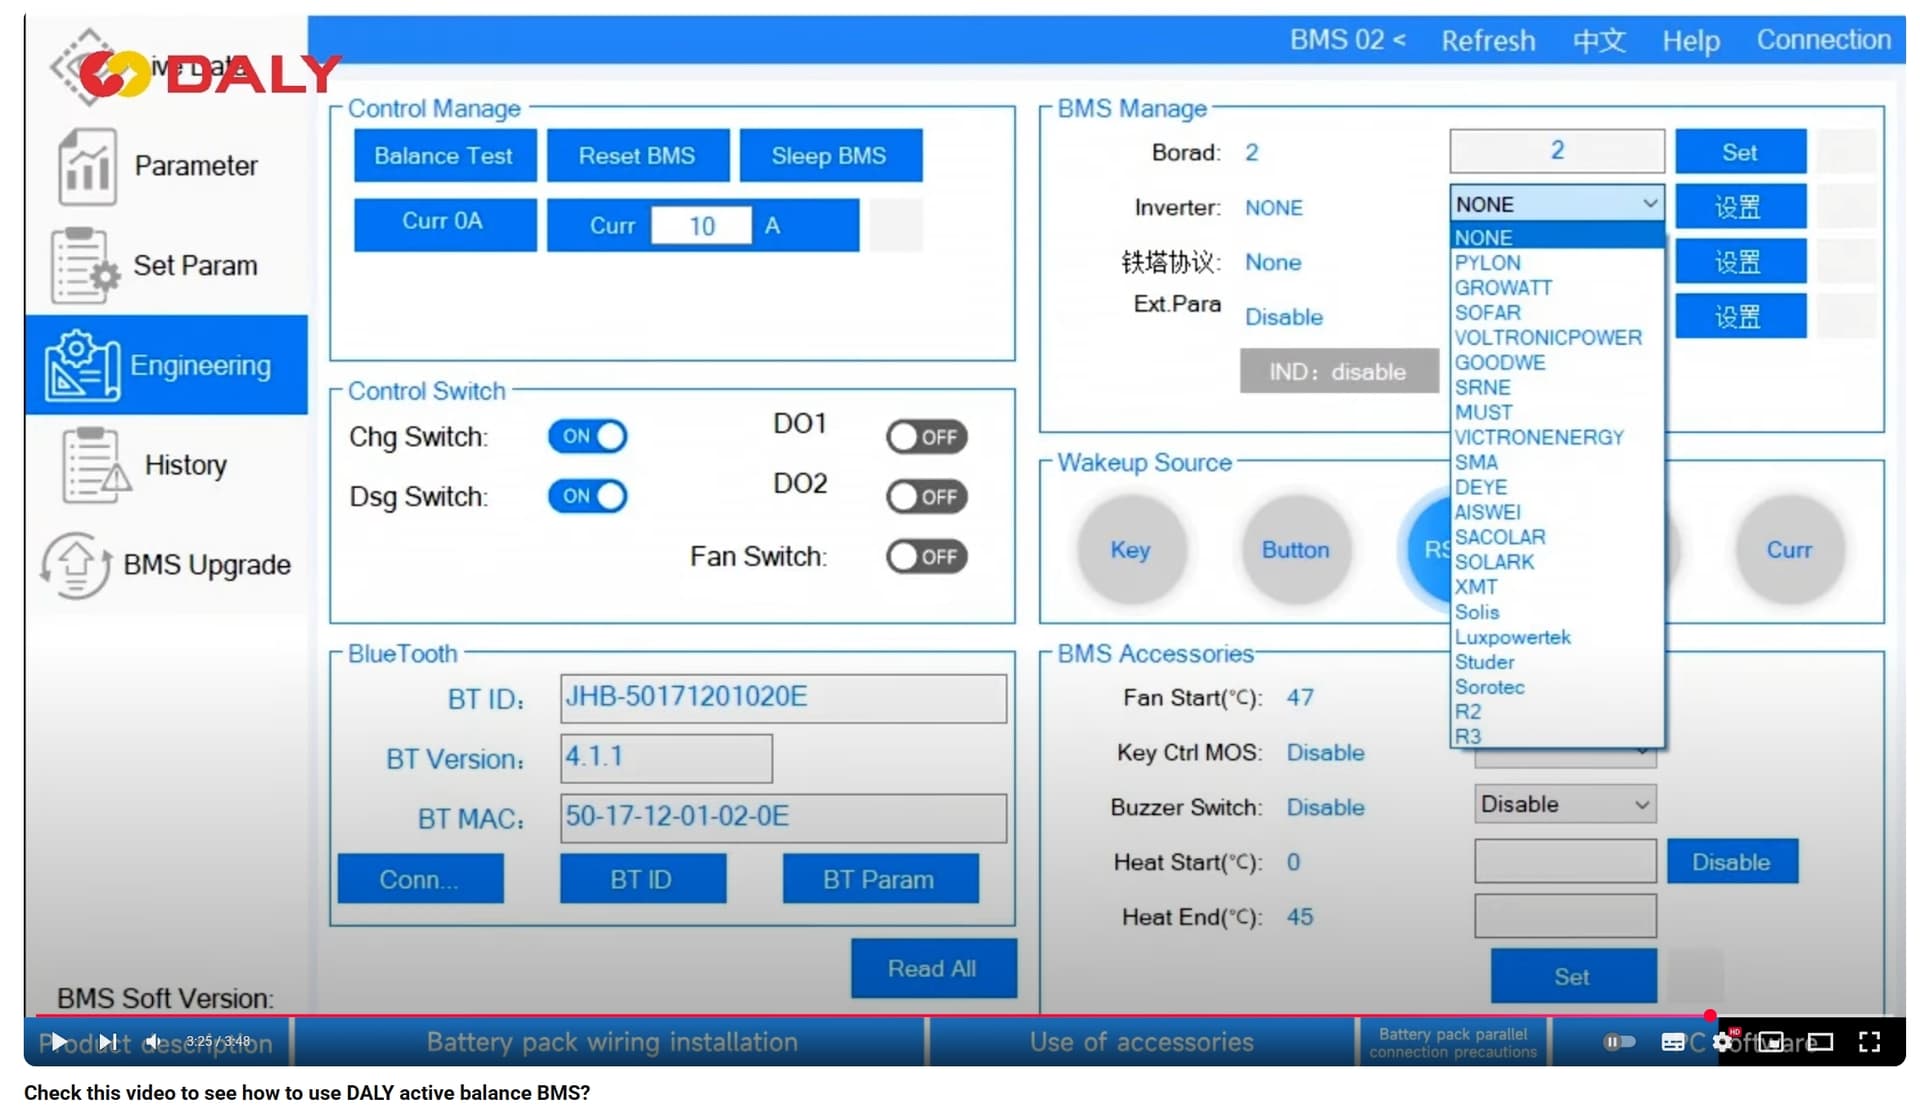Click the Balance Test button

[444, 156]
